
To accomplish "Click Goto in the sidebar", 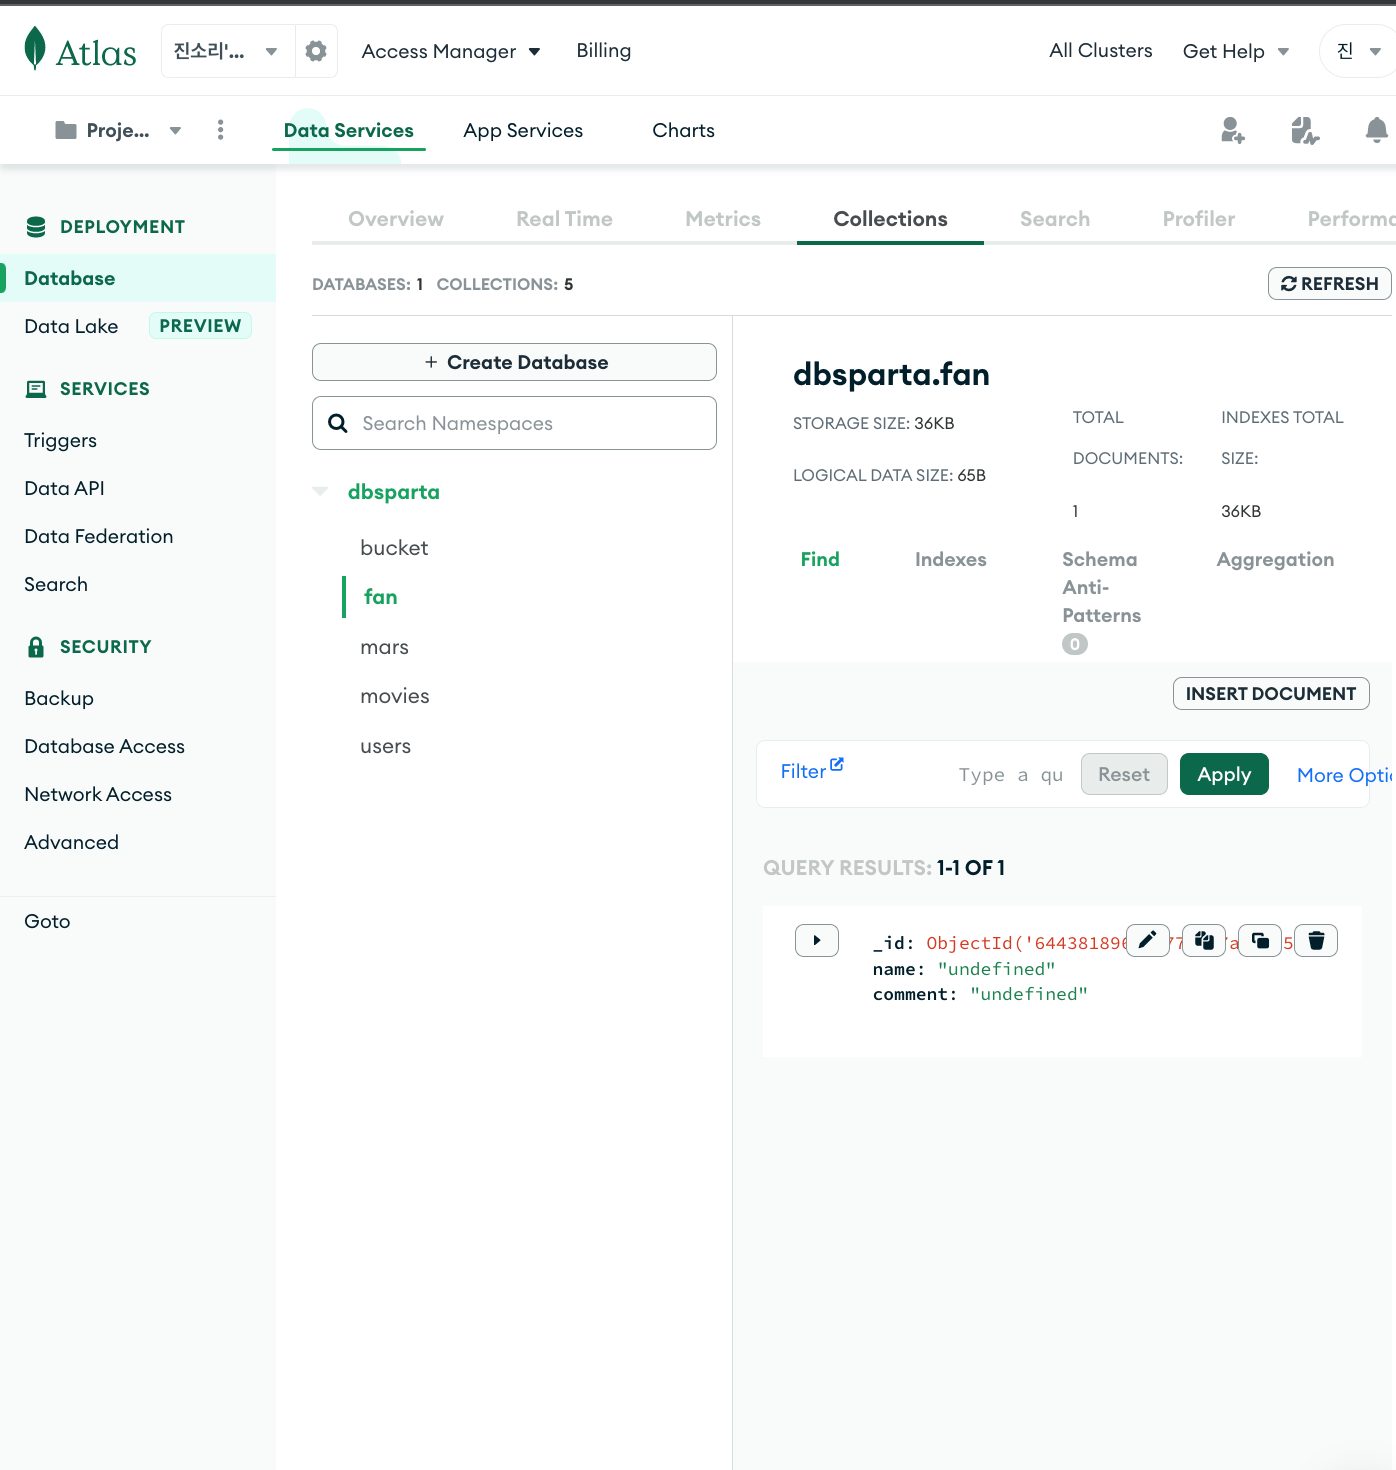I will [x=48, y=921].
